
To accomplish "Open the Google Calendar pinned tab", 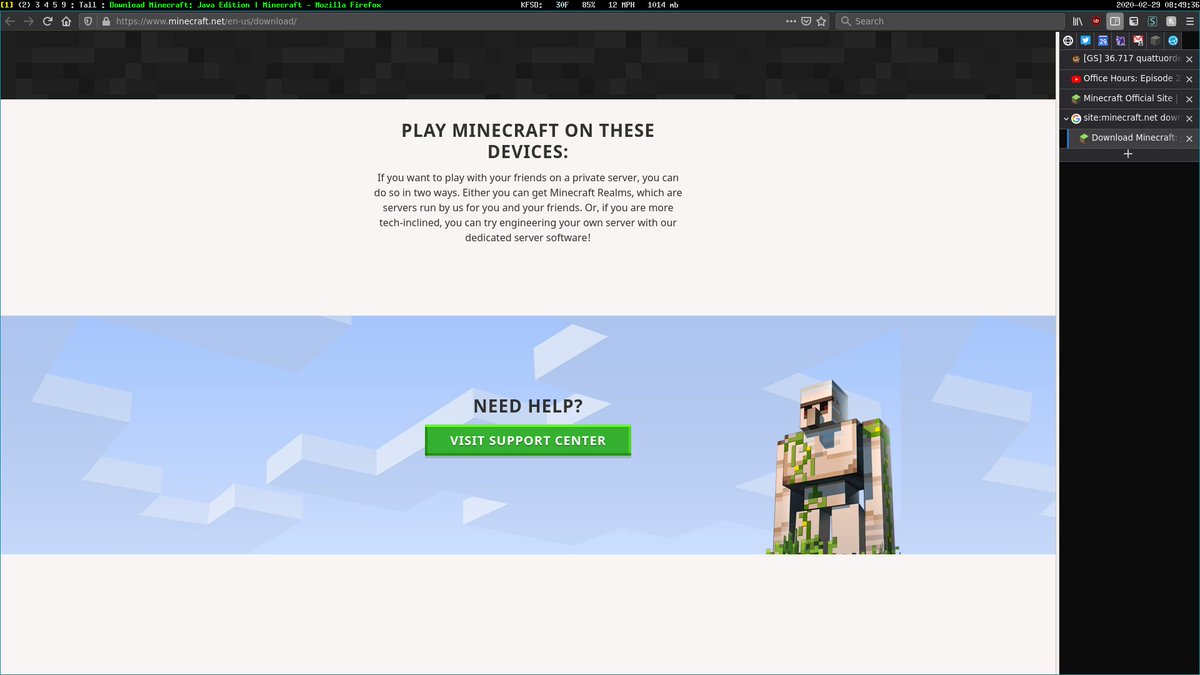I will pos(1103,41).
